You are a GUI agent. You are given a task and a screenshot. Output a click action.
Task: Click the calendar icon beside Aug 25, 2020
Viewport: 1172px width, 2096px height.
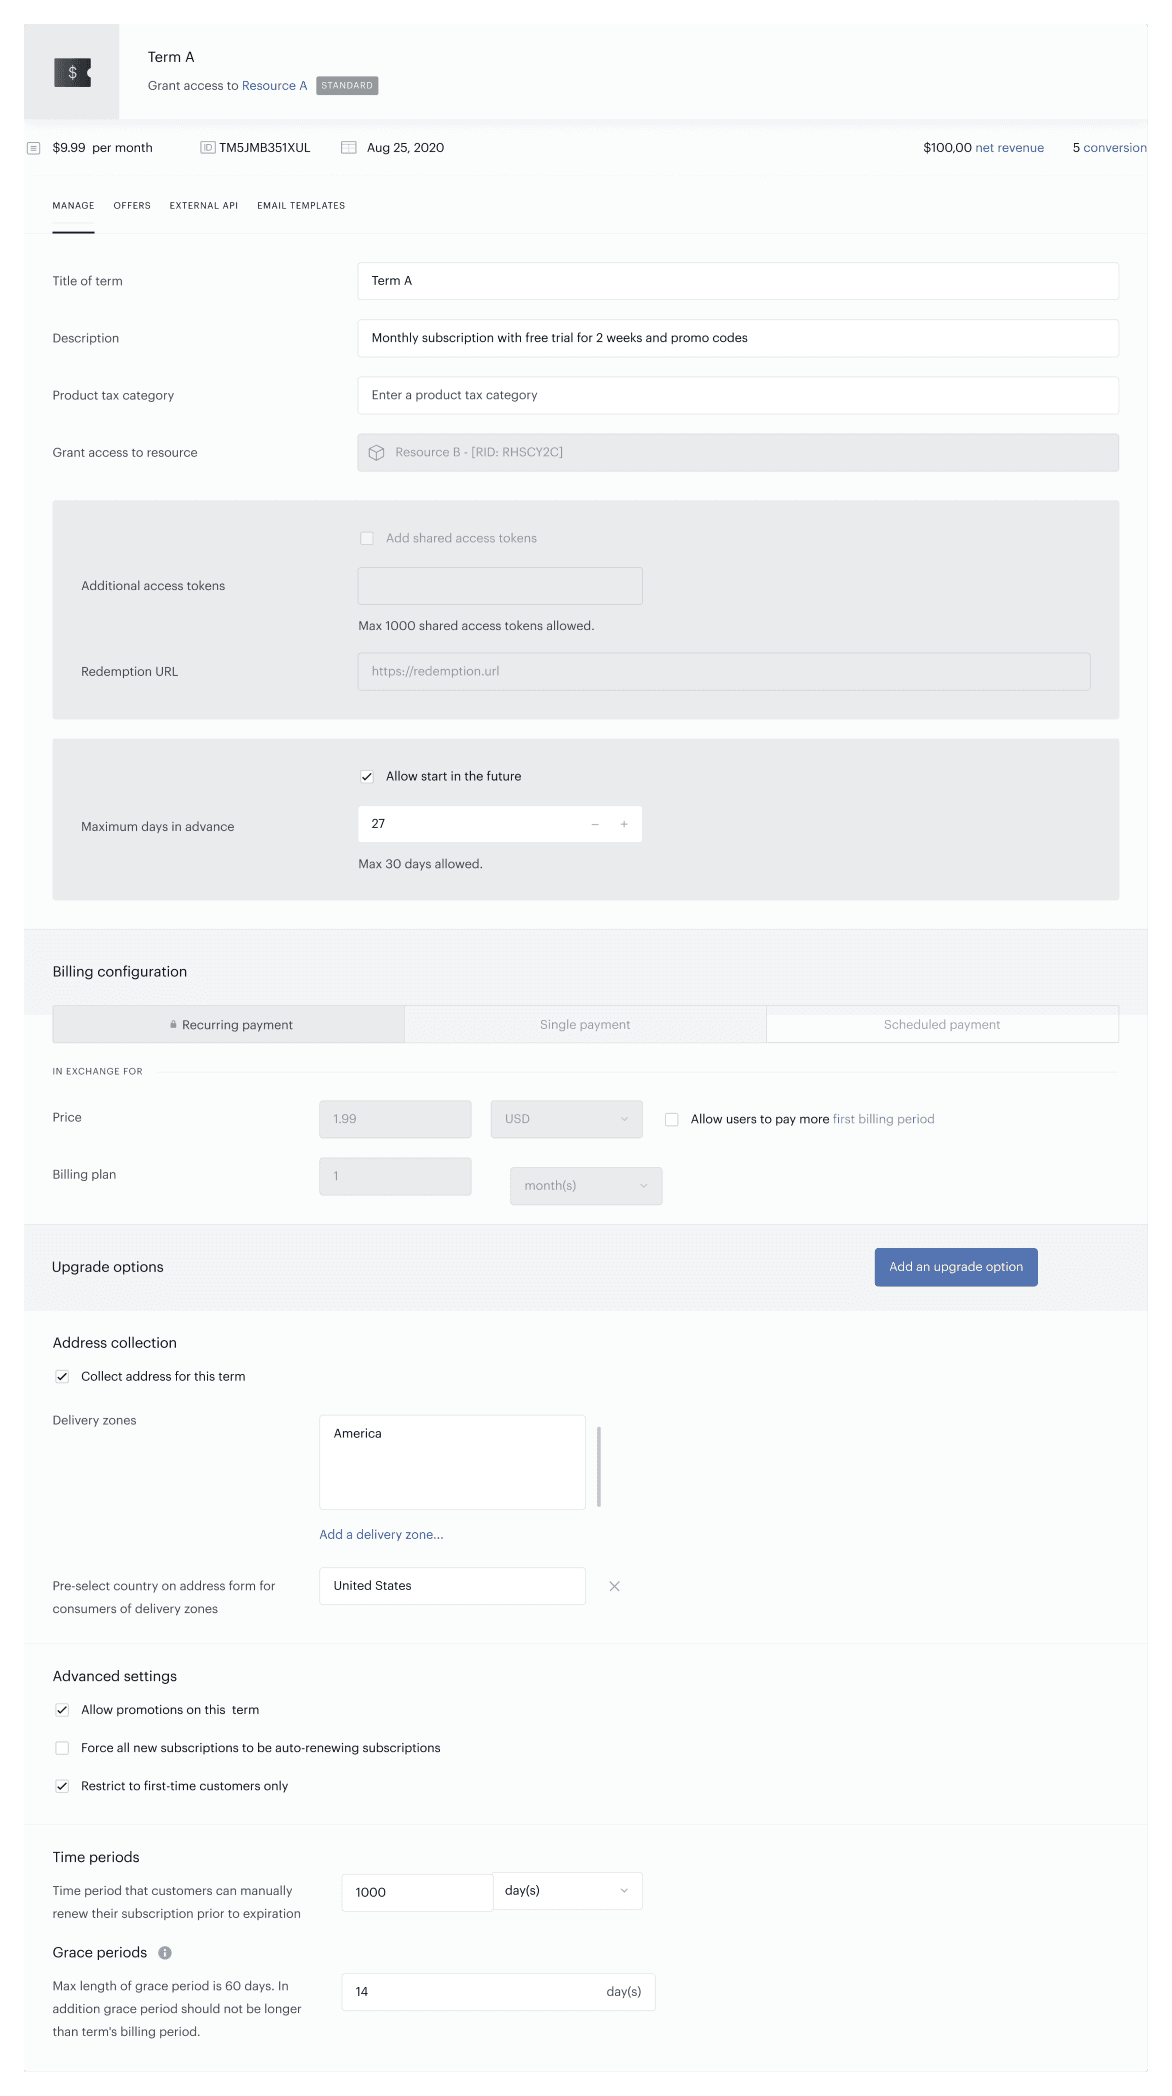coord(349,148)
